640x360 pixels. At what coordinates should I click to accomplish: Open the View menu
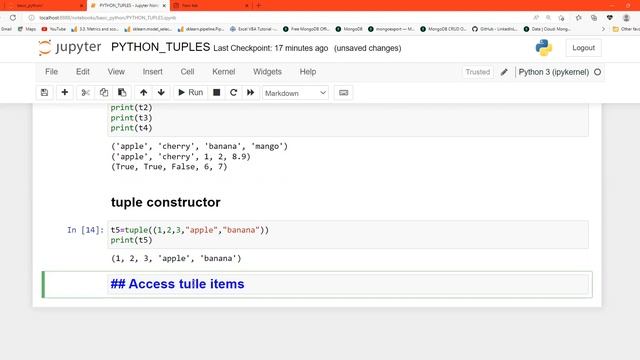[116, 72]
